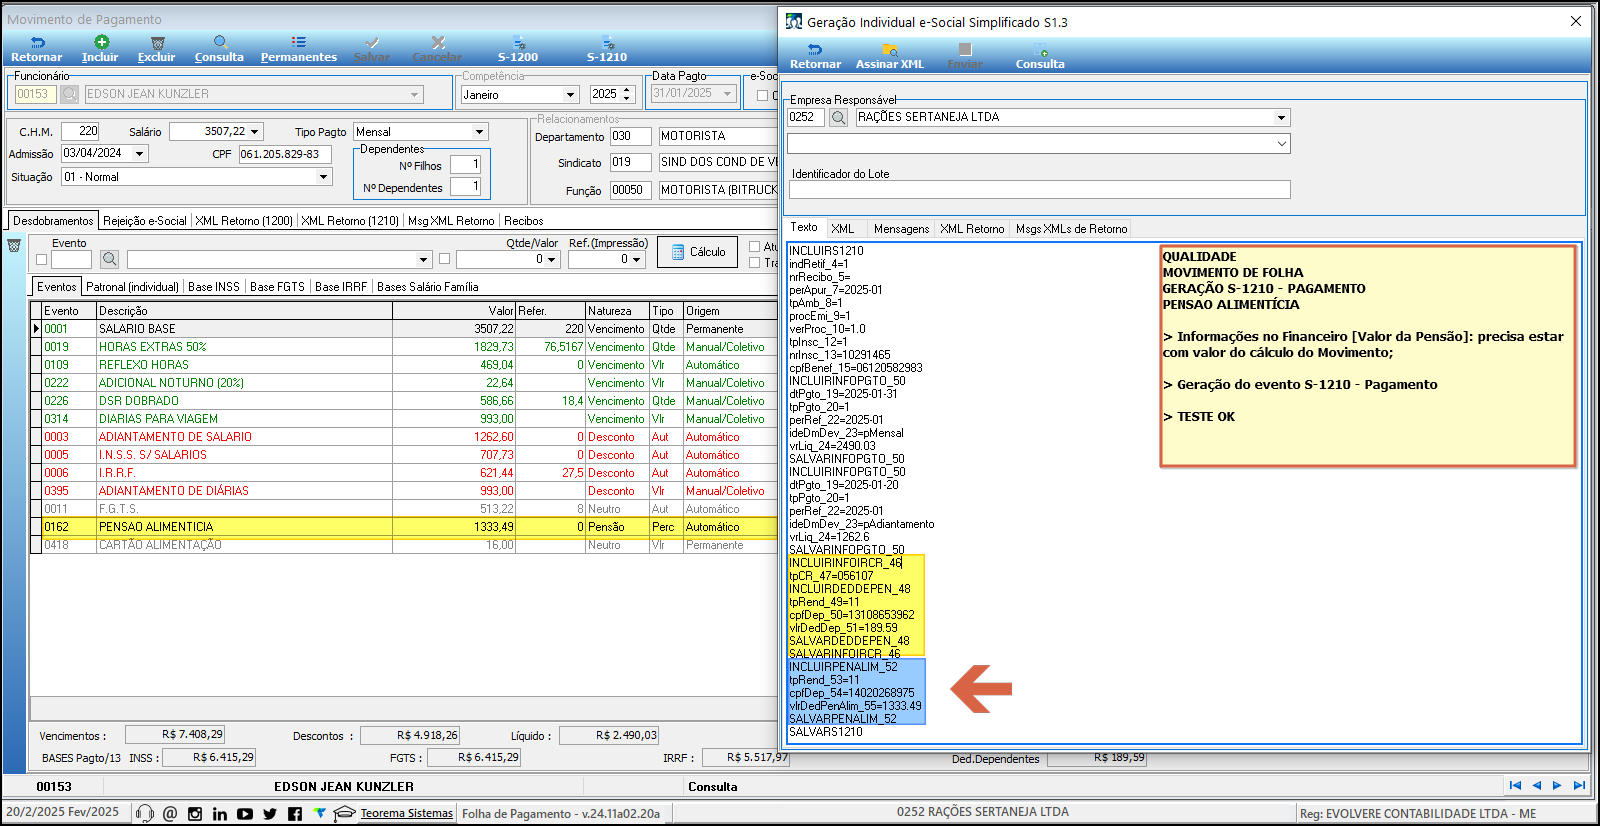The width and height of the screenshot is (1600, 826).
Task: Switch to the Mensagens tab
Action: [901, 229]
